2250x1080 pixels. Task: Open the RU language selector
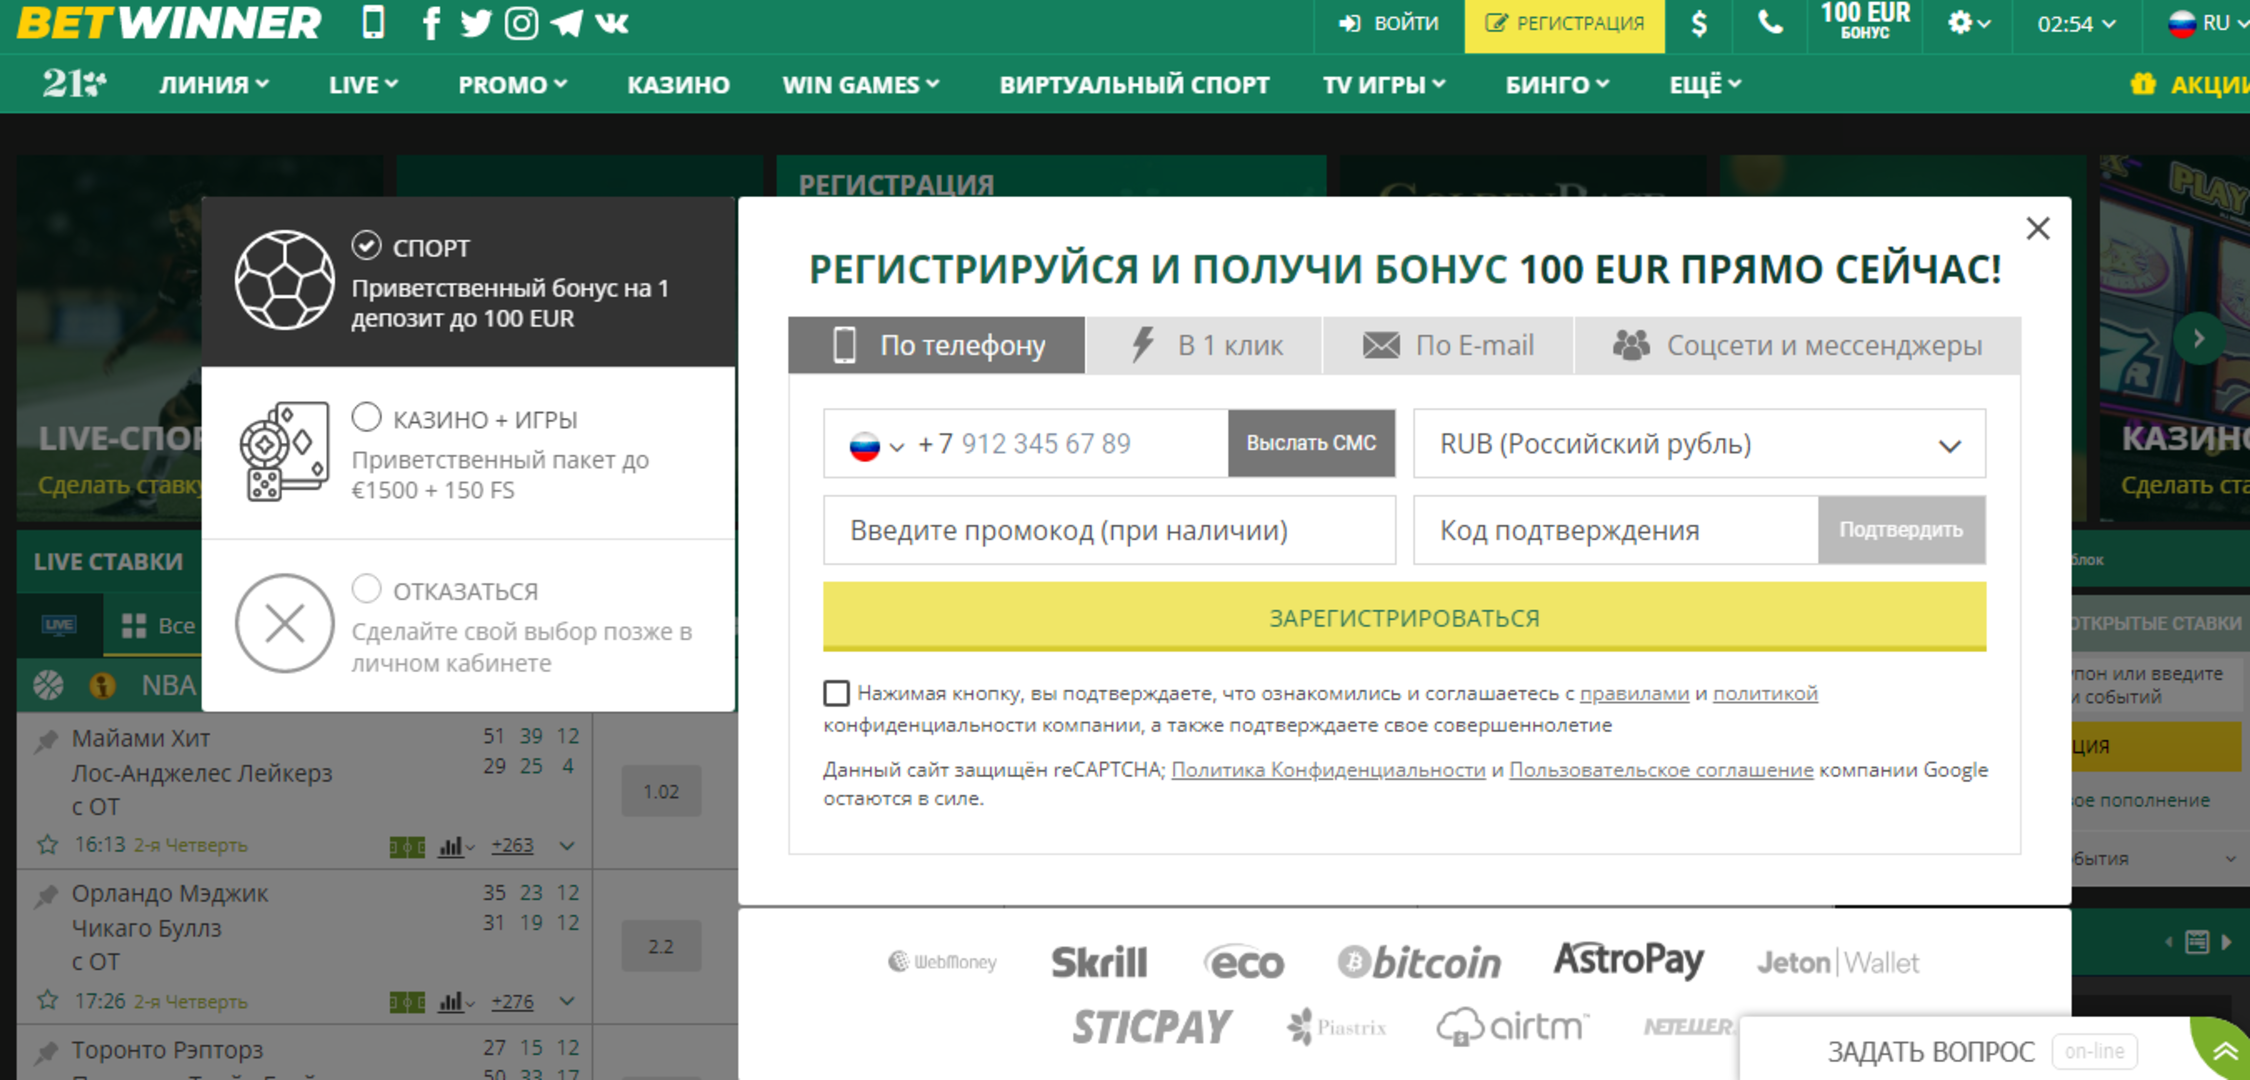2206,23
